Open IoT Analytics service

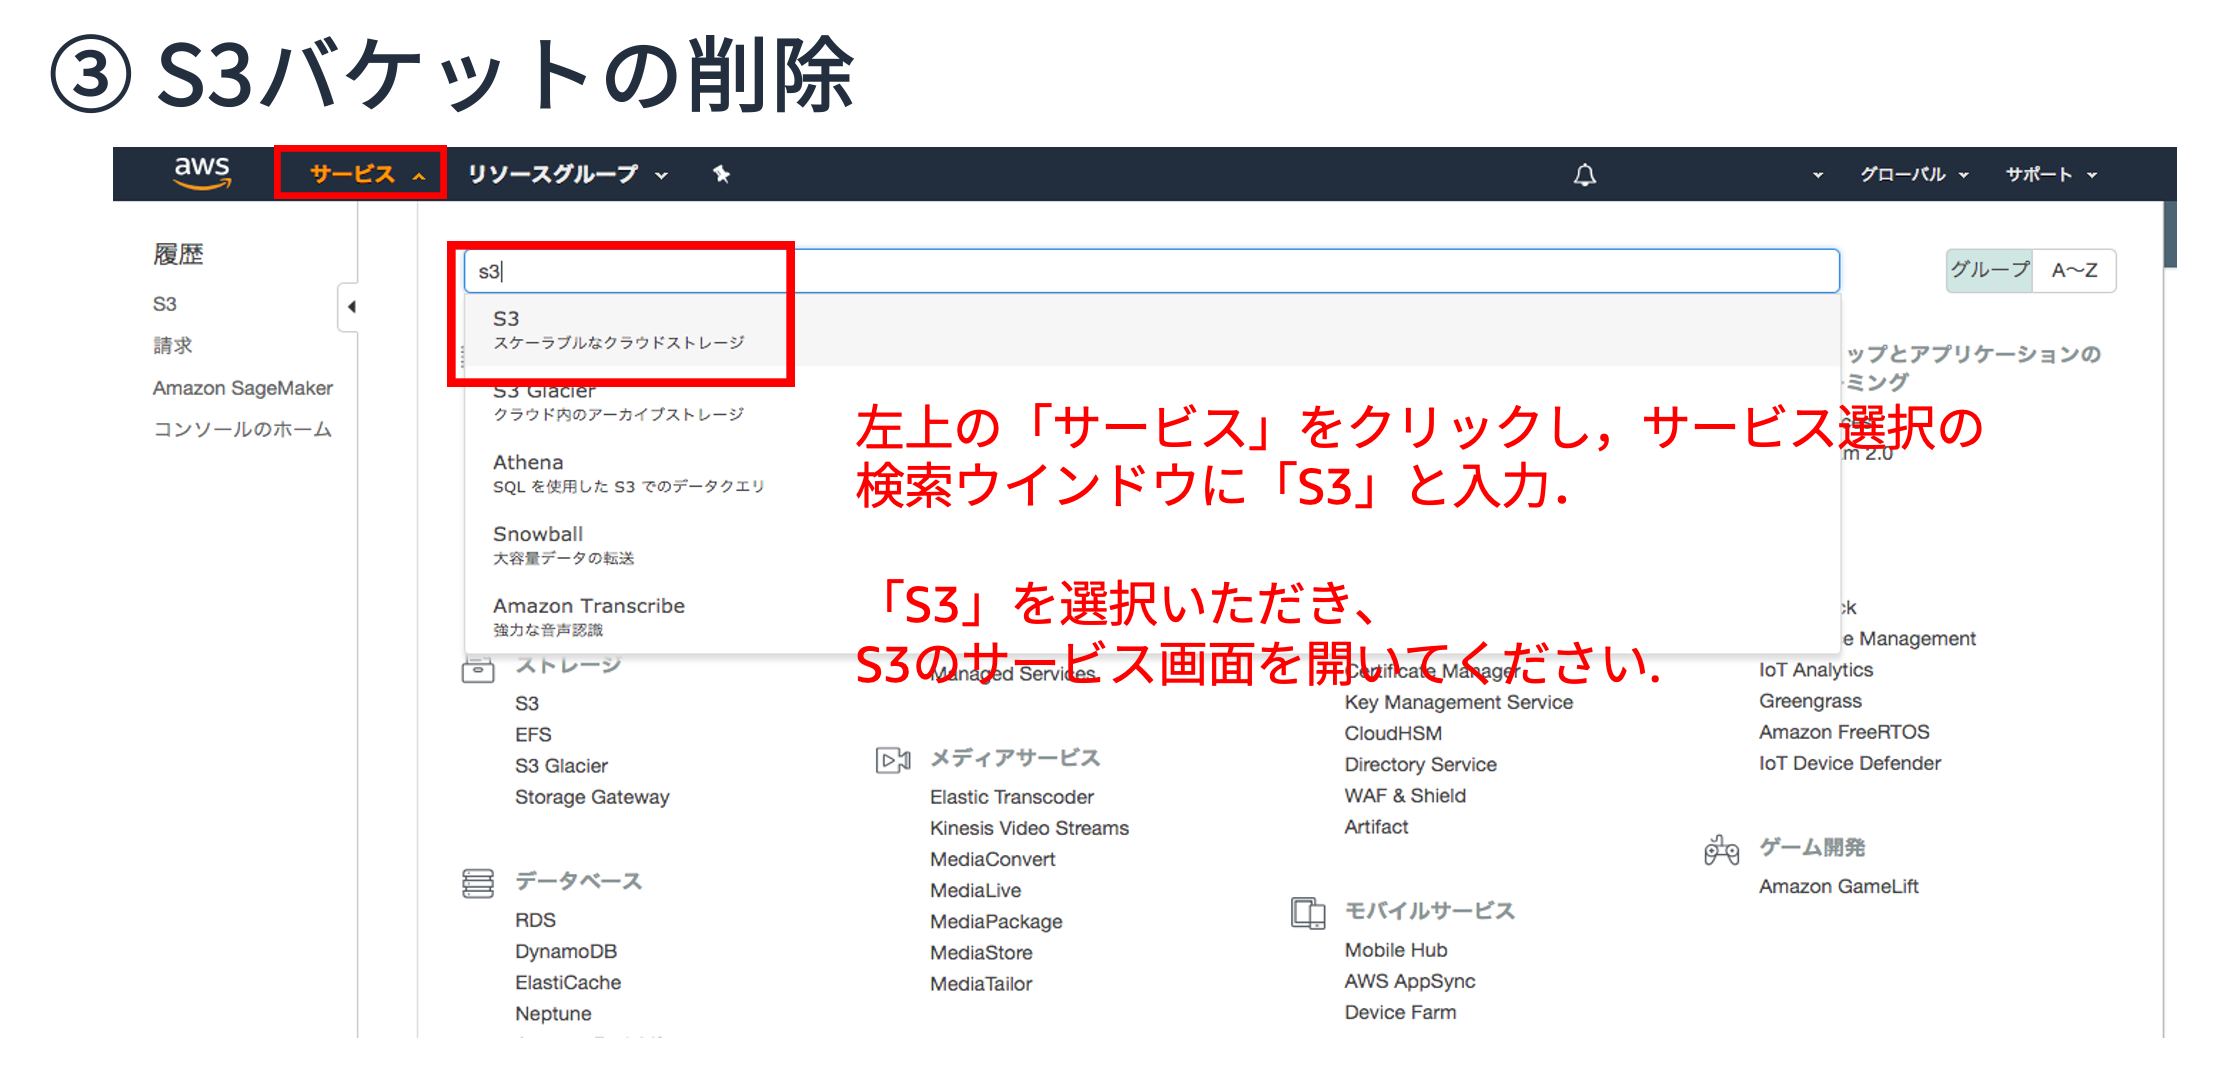[1816, 670]
